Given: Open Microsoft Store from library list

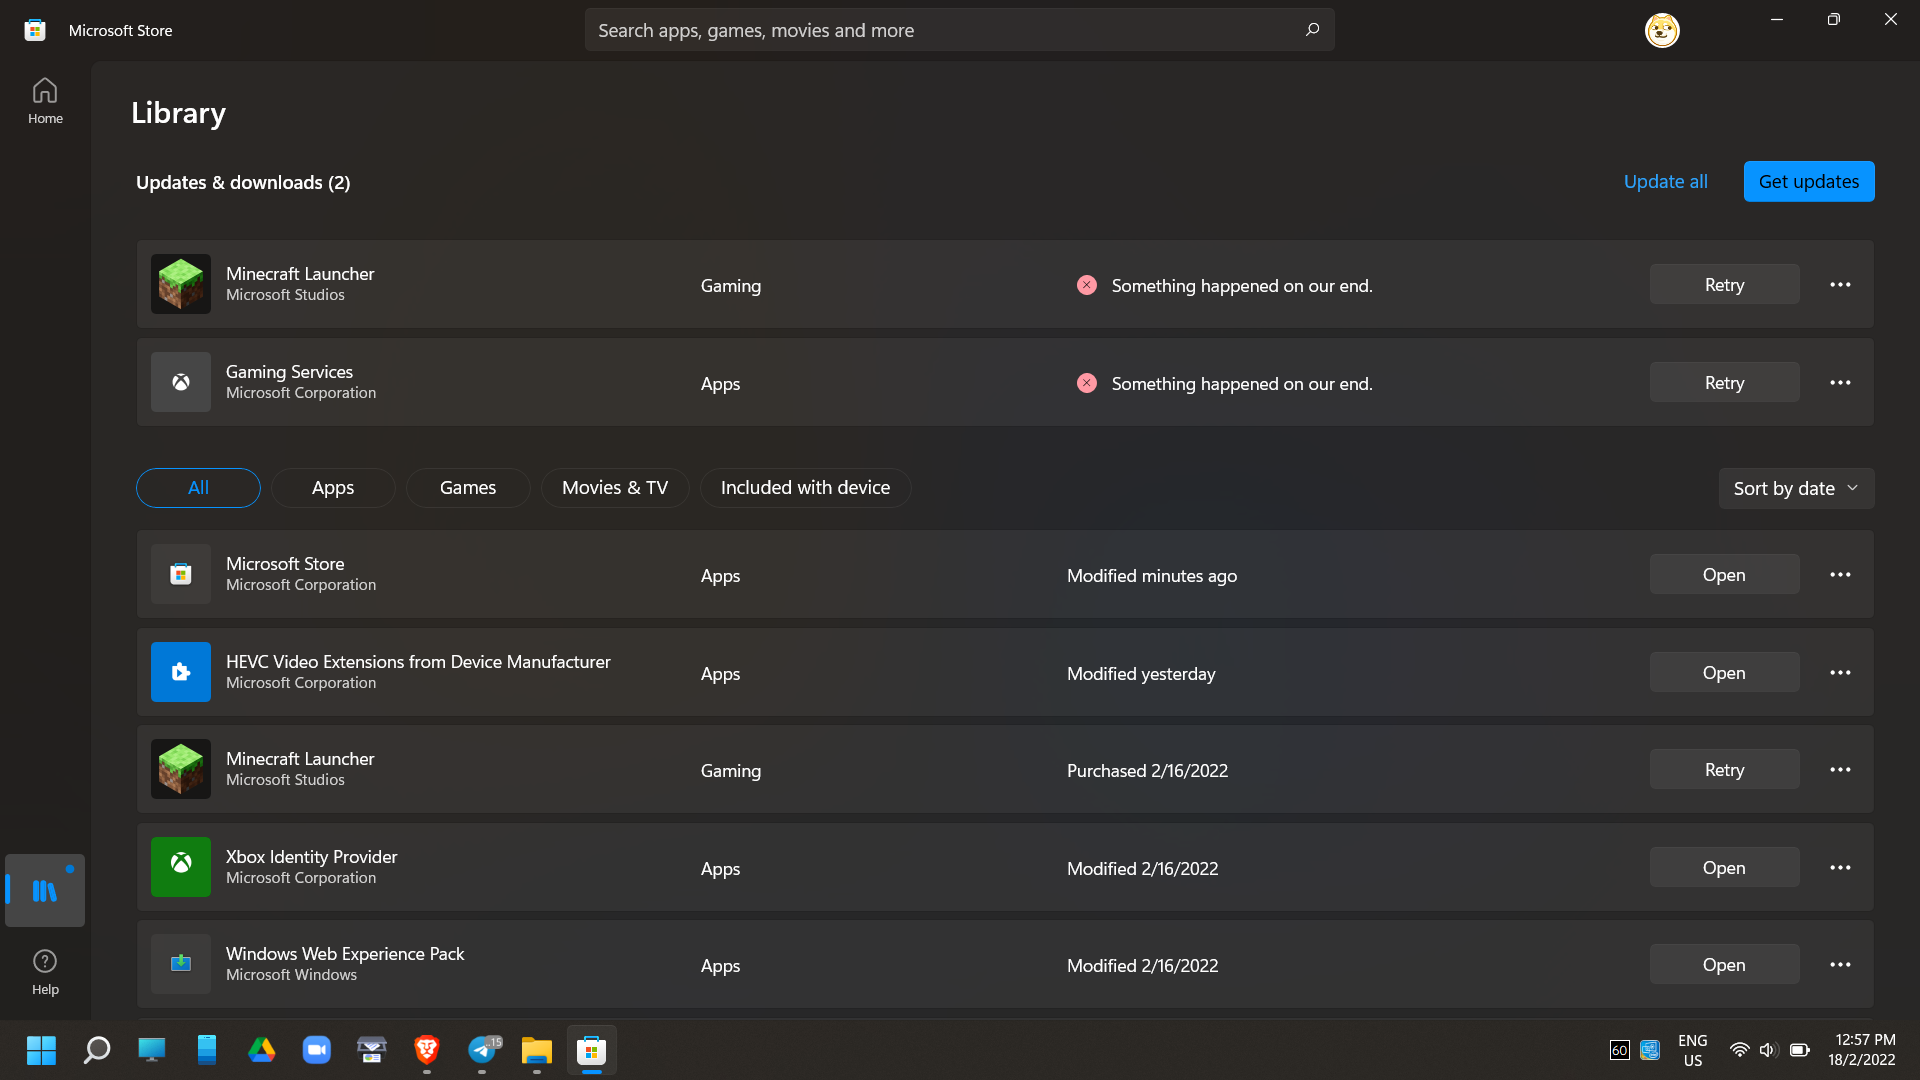Looking at the screenshot, I should (x=1724, y=575).
